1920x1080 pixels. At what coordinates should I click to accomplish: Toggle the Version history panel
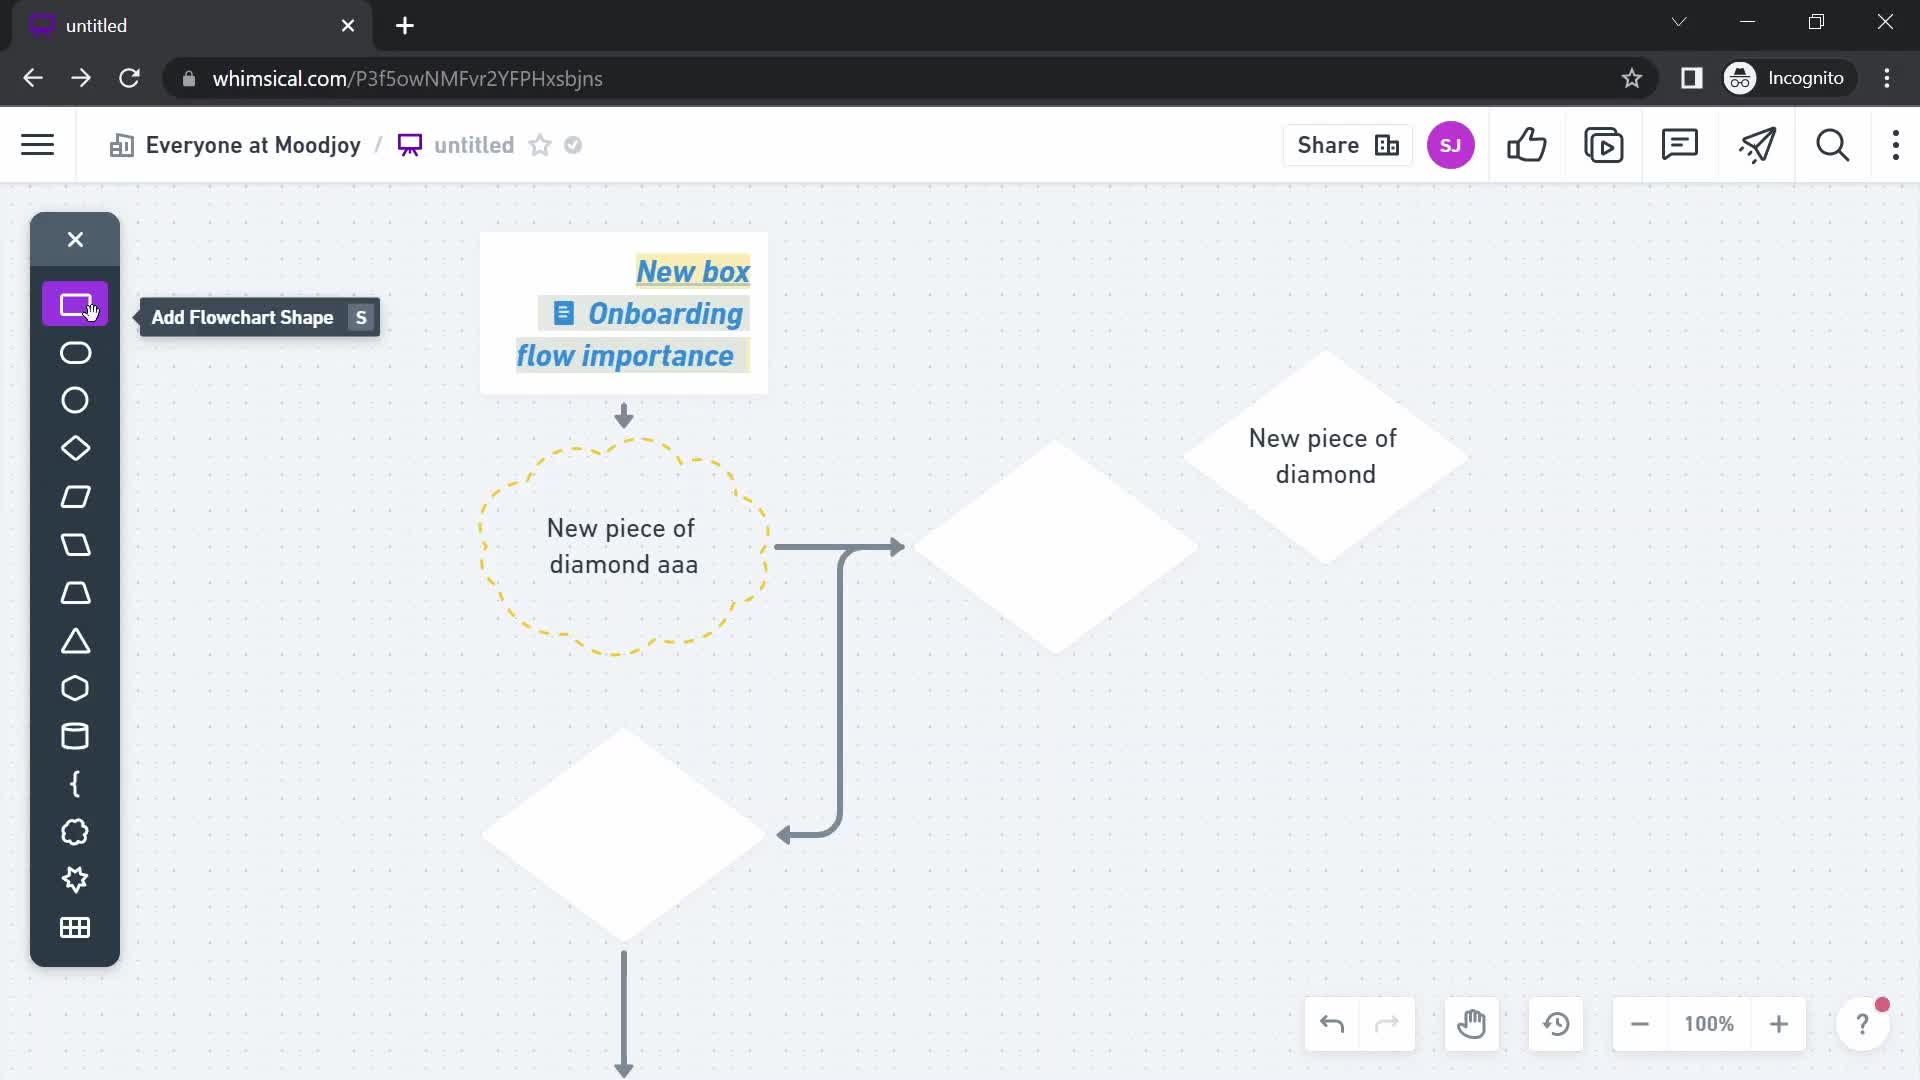[x=1557, y=1023]
